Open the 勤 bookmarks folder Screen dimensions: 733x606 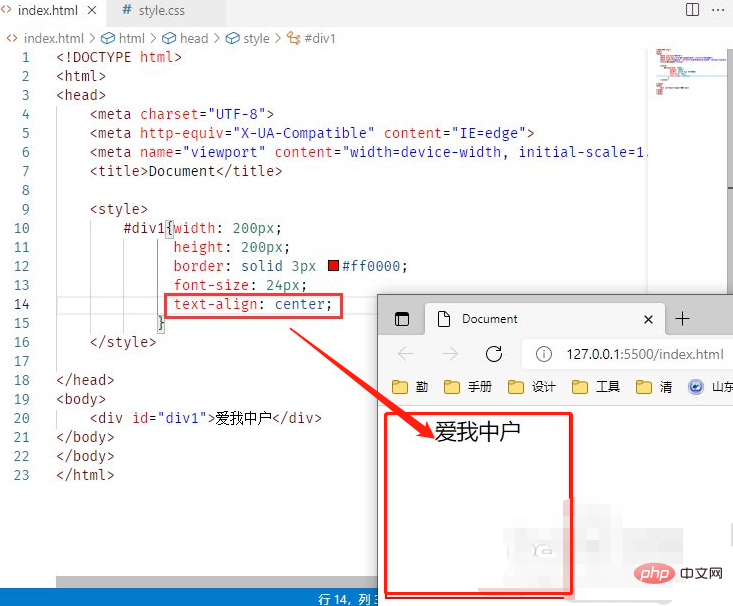pos(410,387)
